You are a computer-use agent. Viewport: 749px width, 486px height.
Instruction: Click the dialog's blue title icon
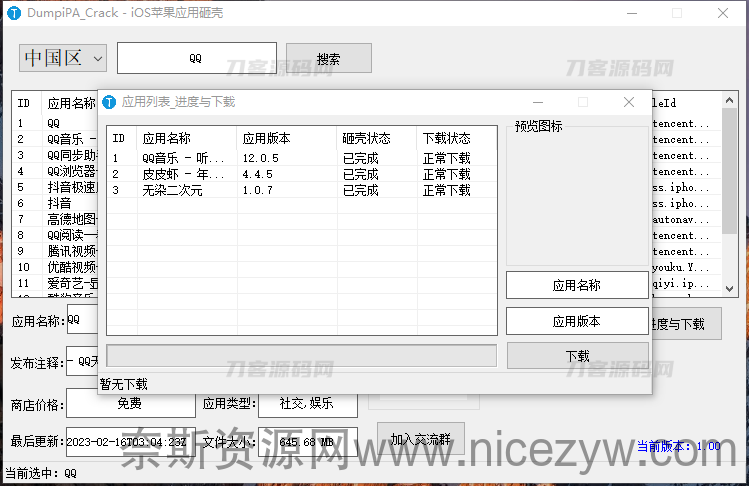coord(110,102)
